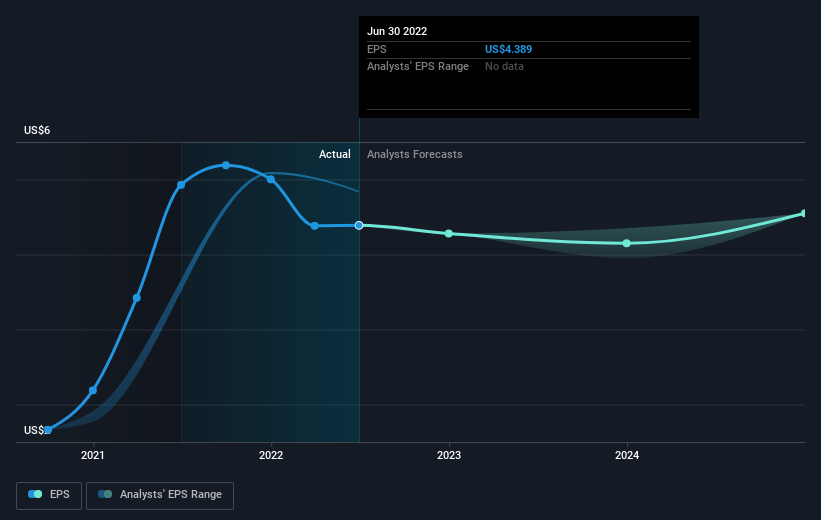Click the EPS data point at the 2022 mark

point(271,179)
